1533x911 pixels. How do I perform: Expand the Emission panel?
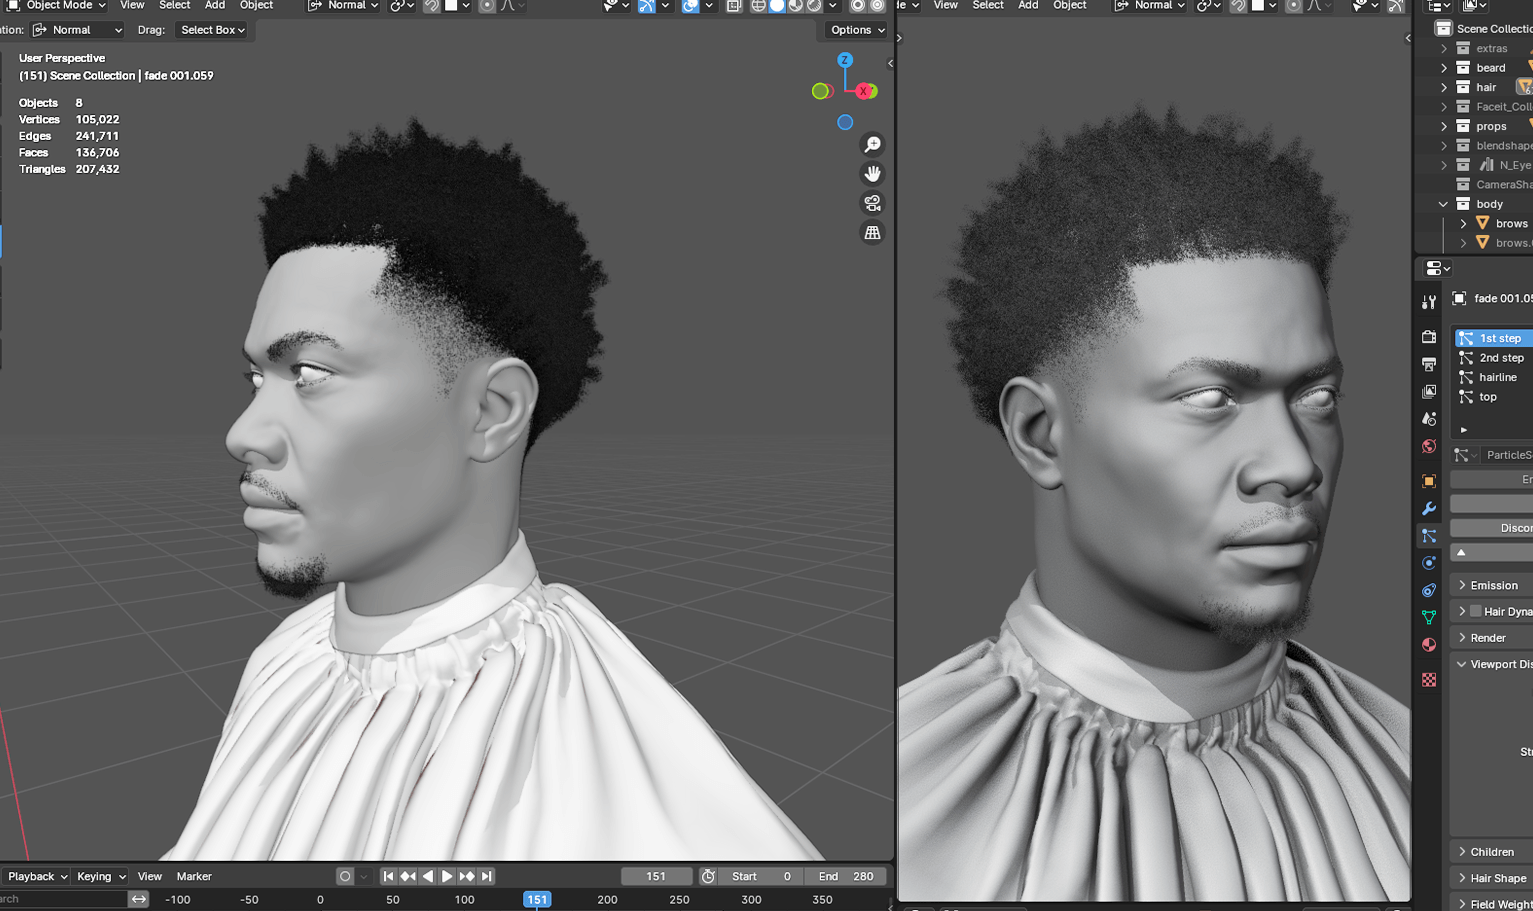point(1492,585)
